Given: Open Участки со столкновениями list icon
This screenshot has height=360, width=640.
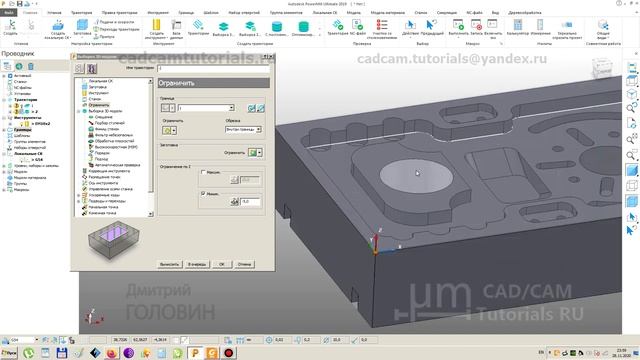Looking at the screenshot, I should (x=382, y=25).
